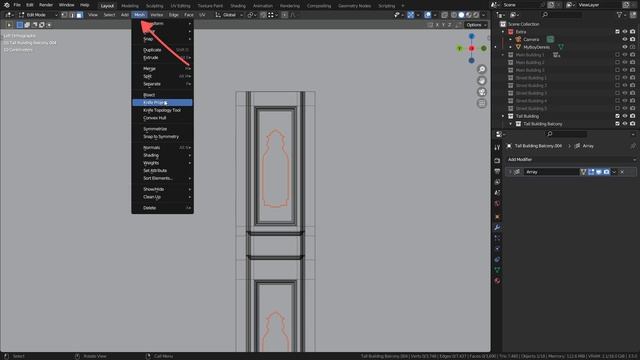
Task: Click the blue Z axis on navigation gizmo
Action: [471, 36]
